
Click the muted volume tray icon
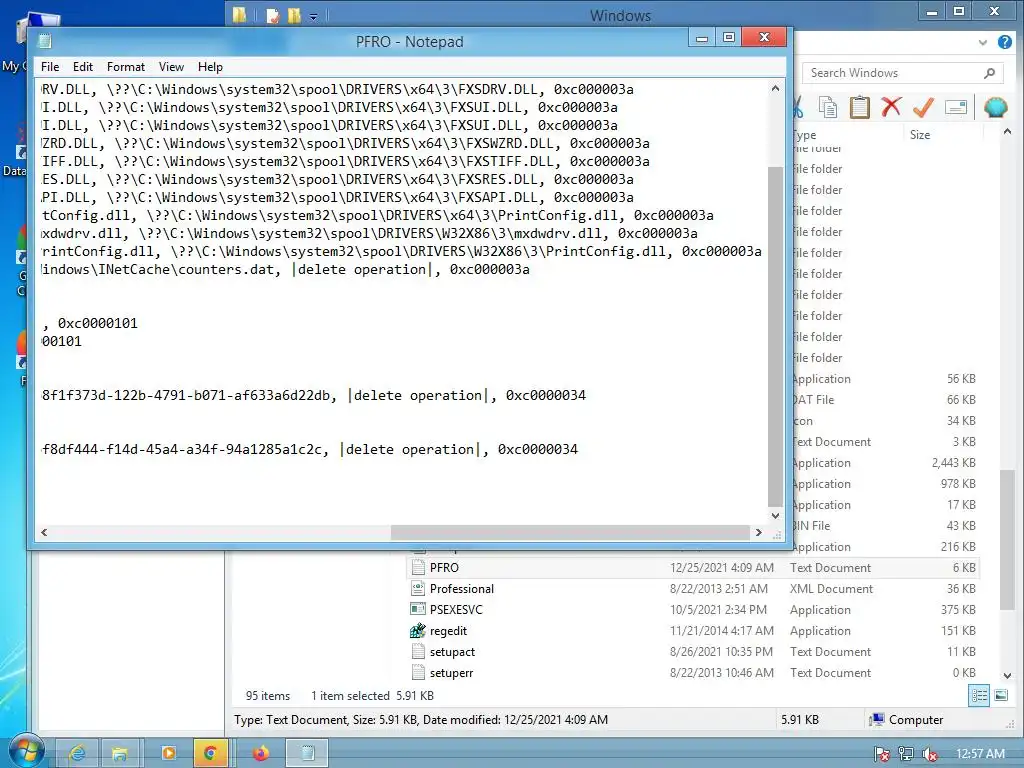(x=930, y=754)
